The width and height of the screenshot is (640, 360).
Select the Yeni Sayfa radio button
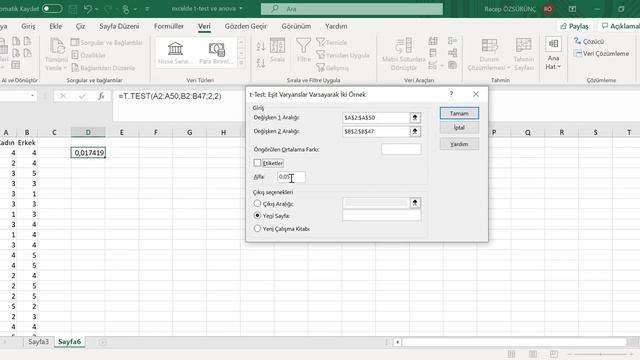[257, 215]
